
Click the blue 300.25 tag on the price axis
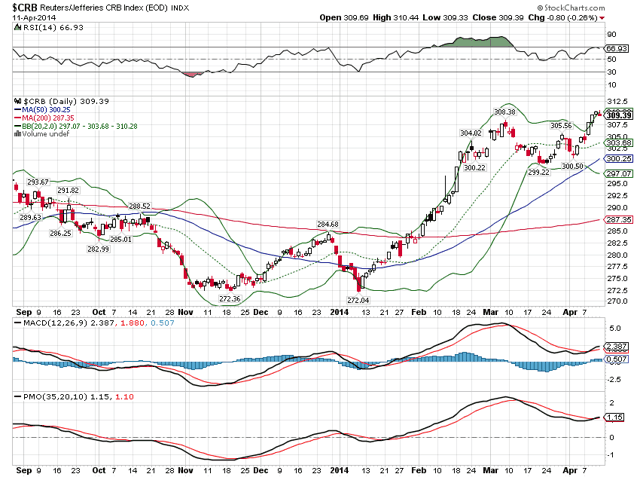point(618,159)
